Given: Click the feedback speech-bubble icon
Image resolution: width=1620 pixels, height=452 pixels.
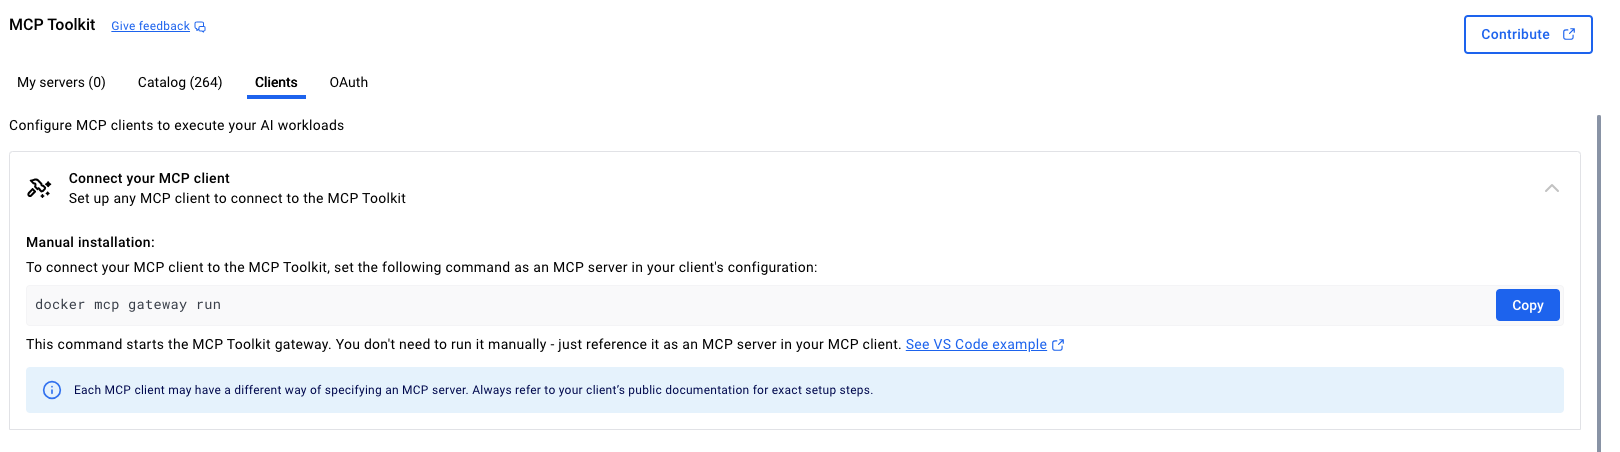Looking at the screenshot, I should pos(200,27).
